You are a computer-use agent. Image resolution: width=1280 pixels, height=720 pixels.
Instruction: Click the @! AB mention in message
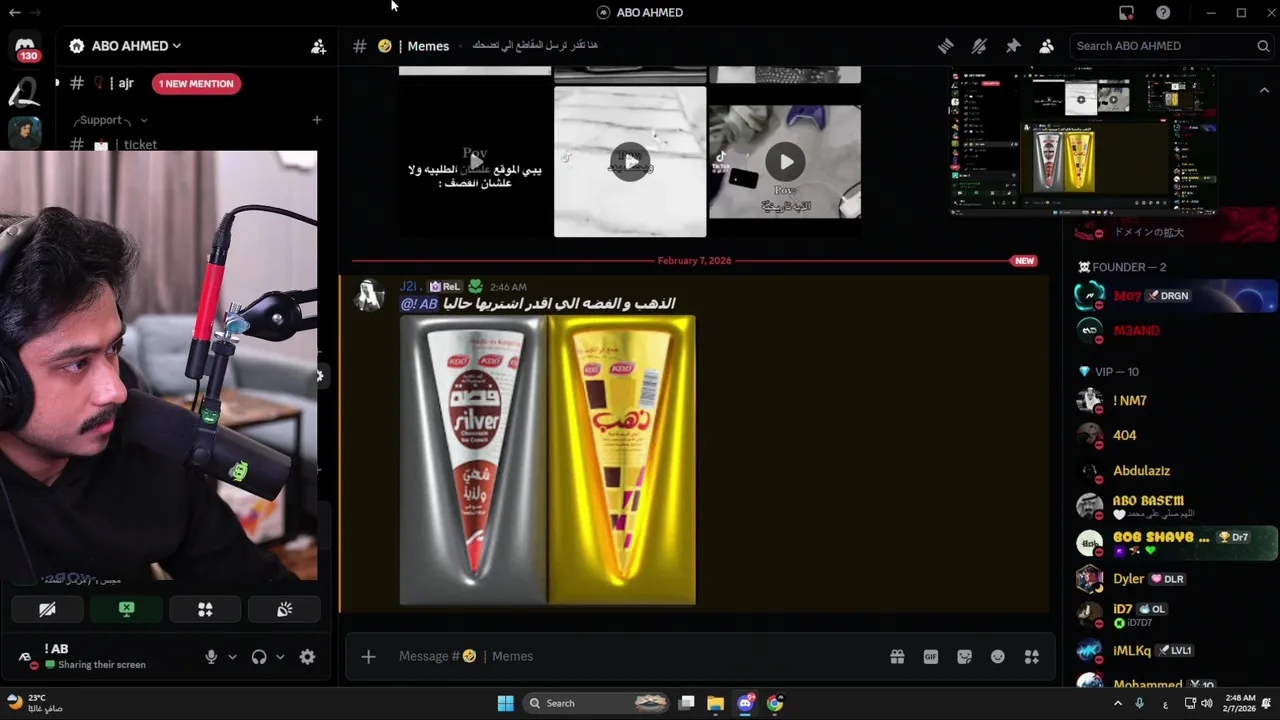coord(419,304)
